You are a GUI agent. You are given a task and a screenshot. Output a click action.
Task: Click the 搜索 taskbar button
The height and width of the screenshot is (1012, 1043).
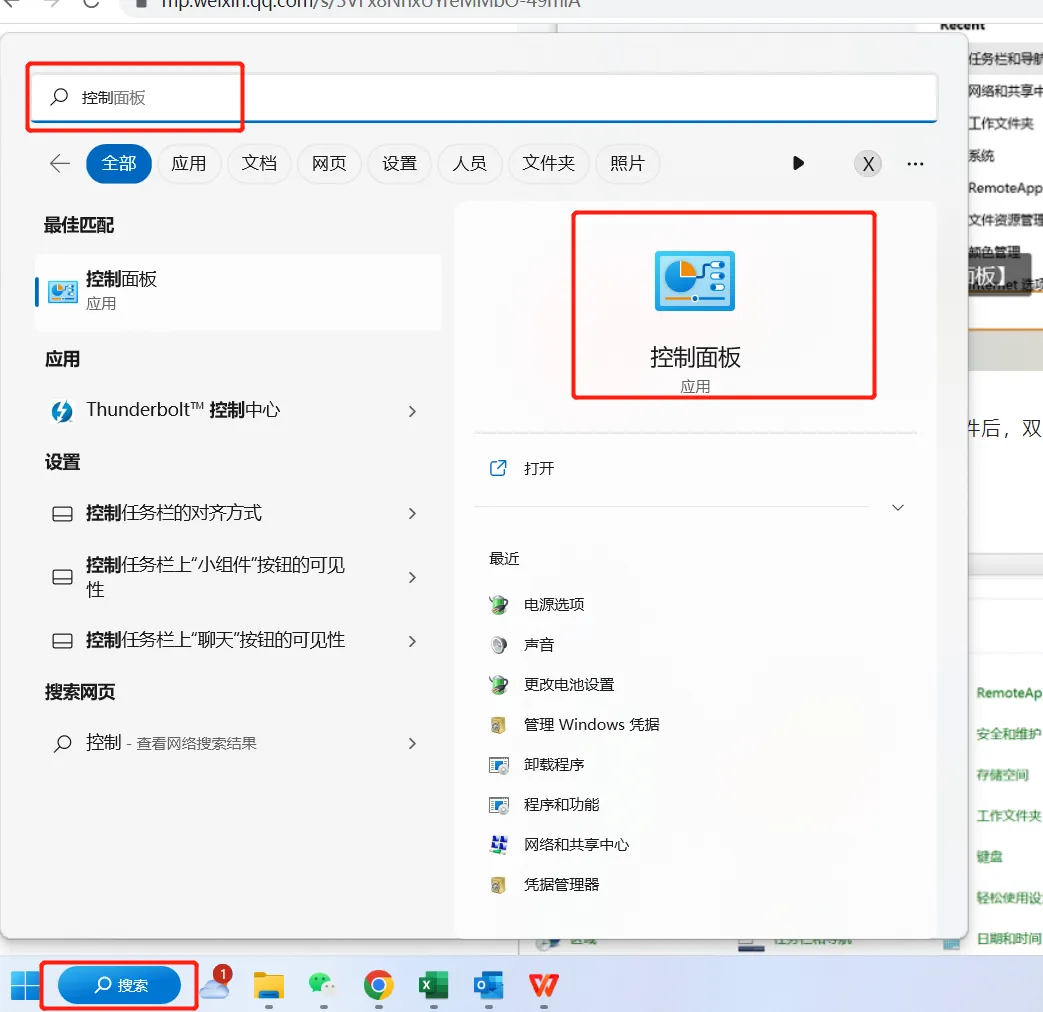click(x=119, y=985)
